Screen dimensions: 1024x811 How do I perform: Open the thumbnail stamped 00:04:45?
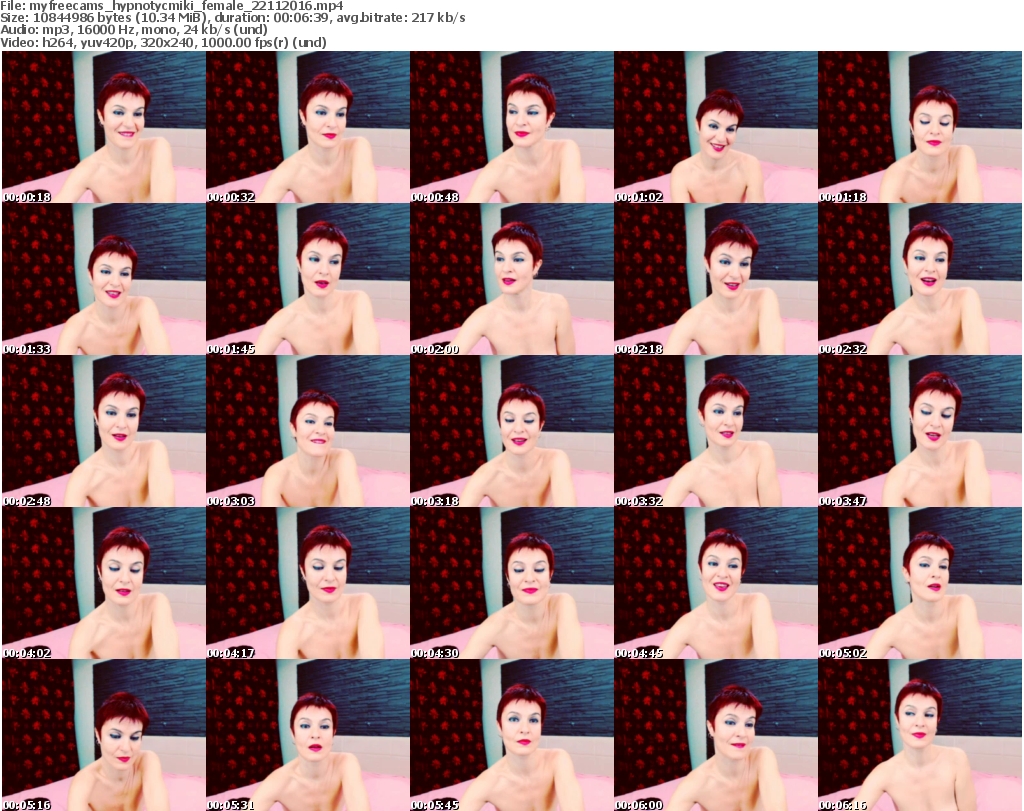(x=715, y=583)
